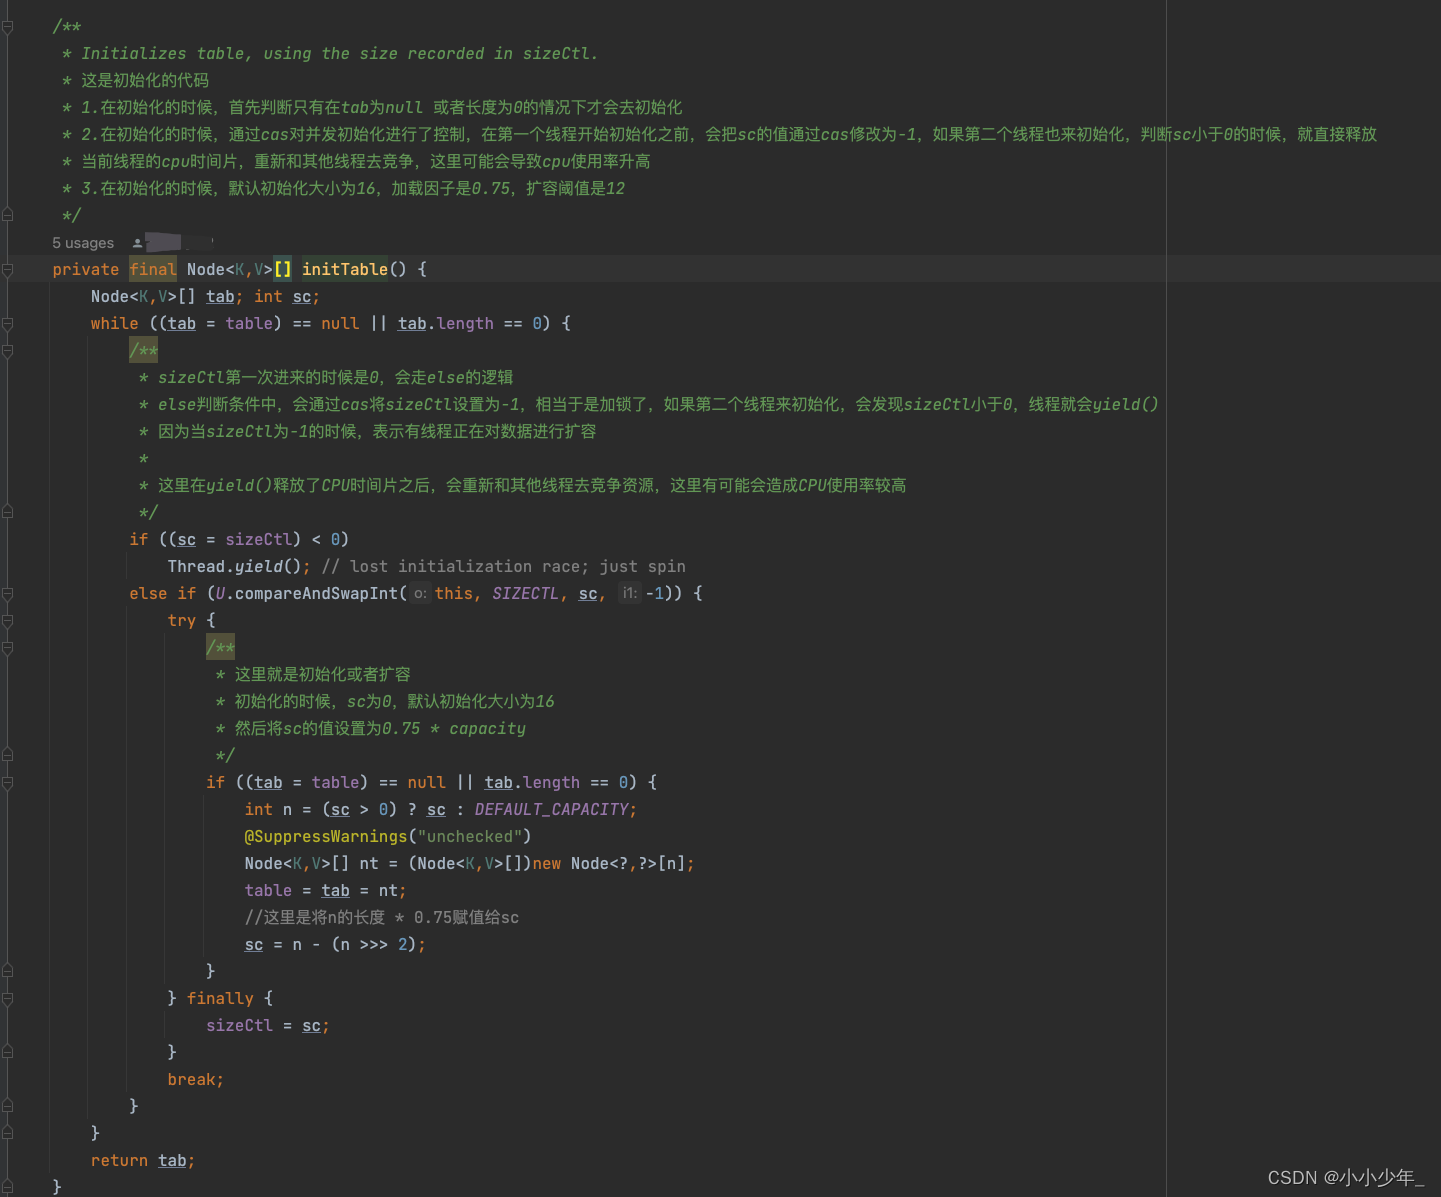Click the SIZECTL constant argument
The image size is (1441, 1197).
(525, 593)
